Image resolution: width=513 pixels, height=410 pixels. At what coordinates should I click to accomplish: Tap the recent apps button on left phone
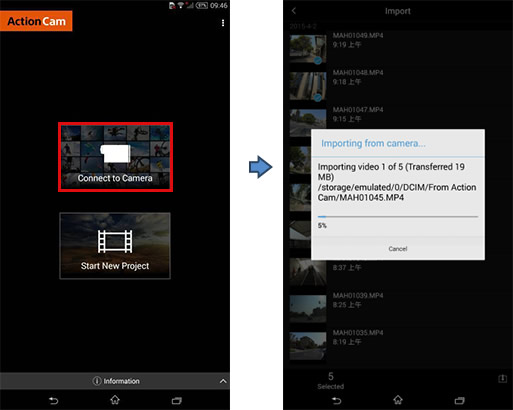pyautogui.click(x=177, y=400)
